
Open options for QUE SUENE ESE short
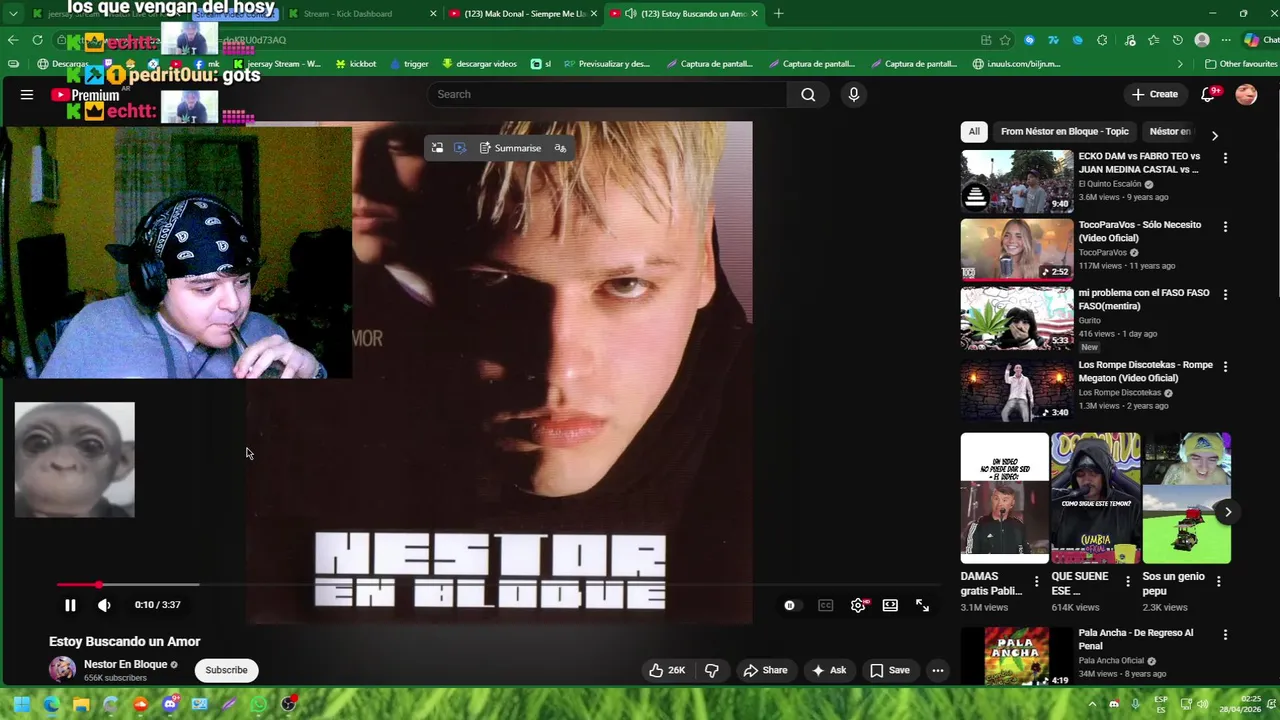[x=1128, y=581]
